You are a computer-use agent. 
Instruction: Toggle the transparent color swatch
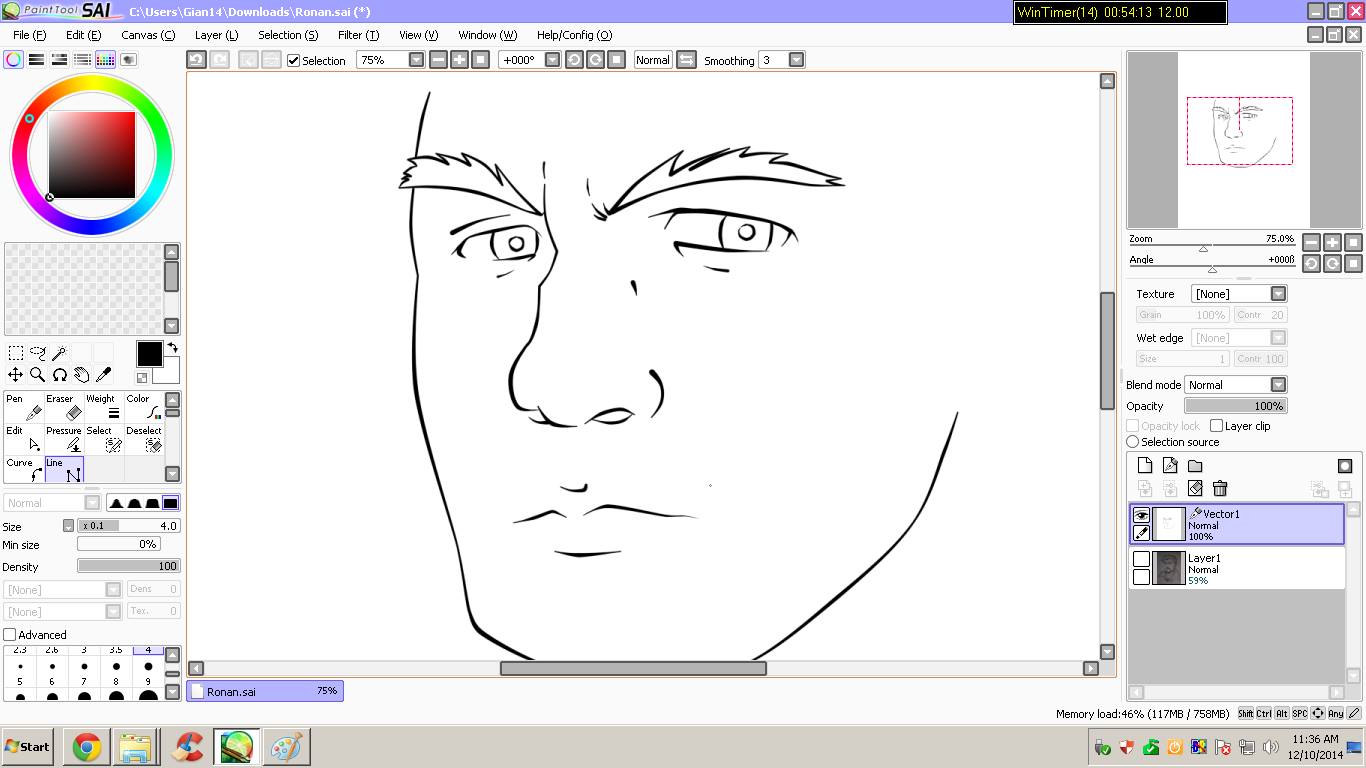tap(142, 378)
